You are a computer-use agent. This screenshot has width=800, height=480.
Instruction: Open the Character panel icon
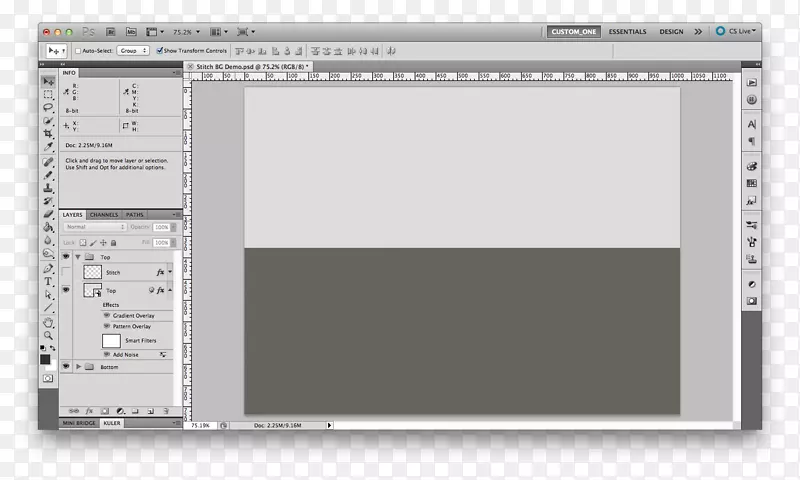(752, 124)
